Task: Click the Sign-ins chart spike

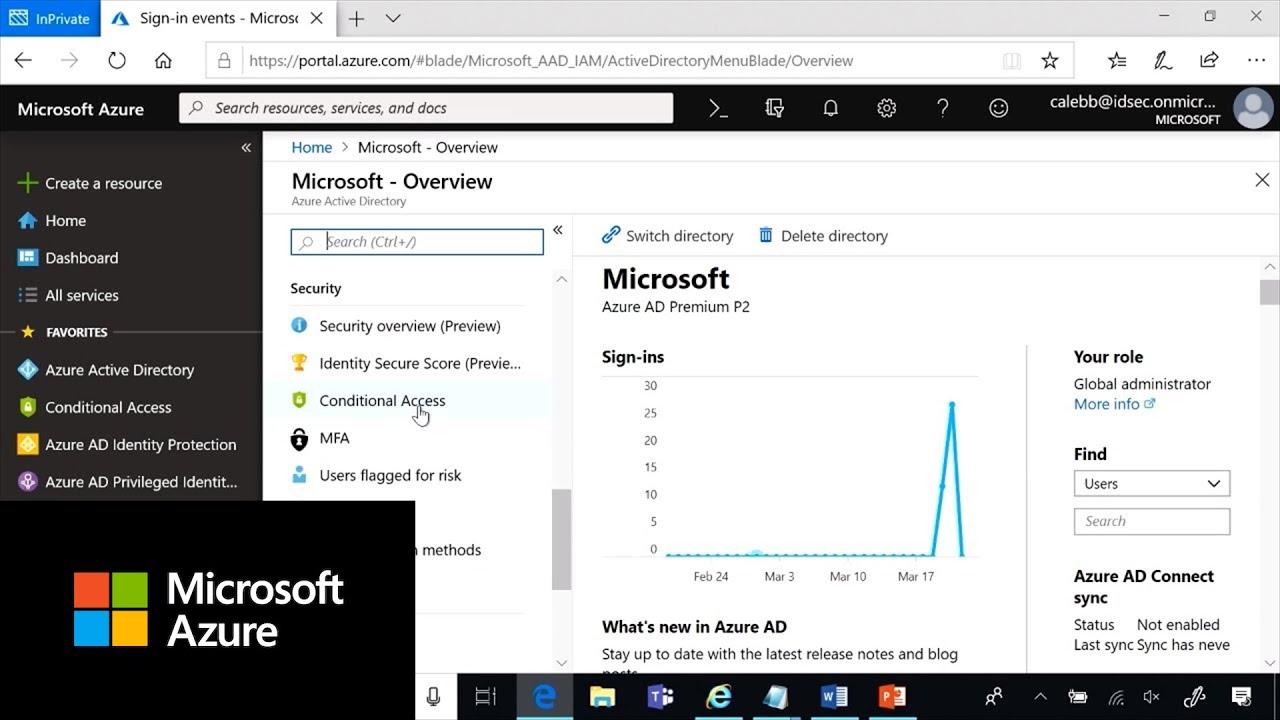Action: (x=952, y=404)
